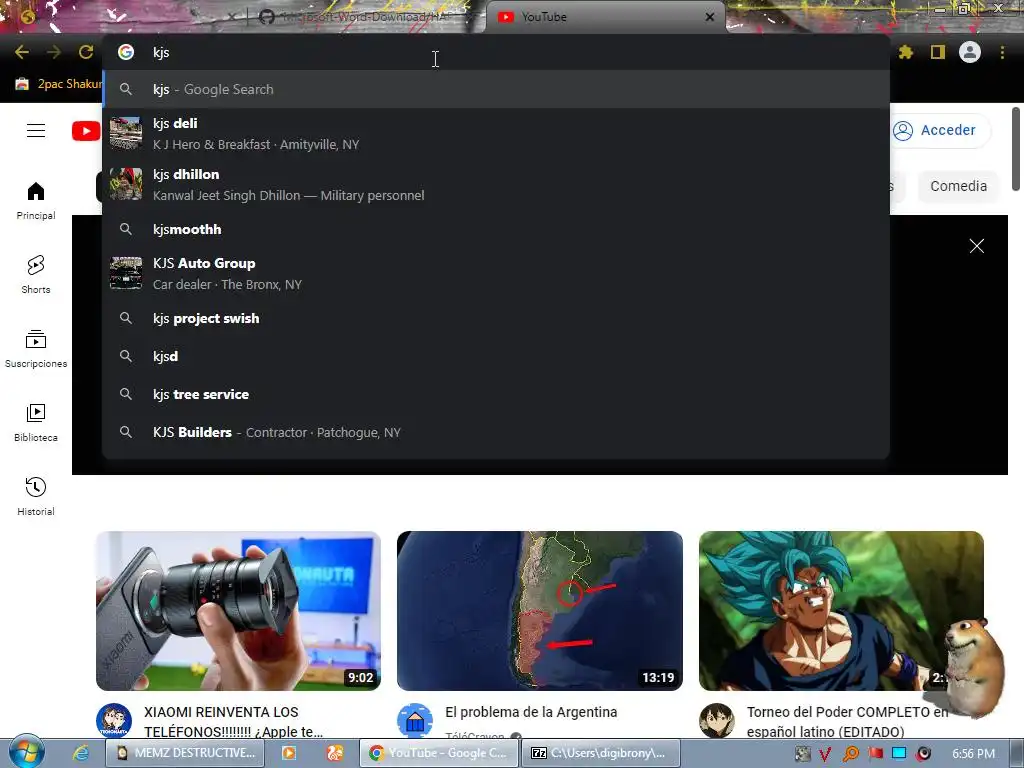Choose the 'KJS Builders' suggestion
Image resolution: width=1024 pixels, height=768 pixels.
(x=496, y=432)
